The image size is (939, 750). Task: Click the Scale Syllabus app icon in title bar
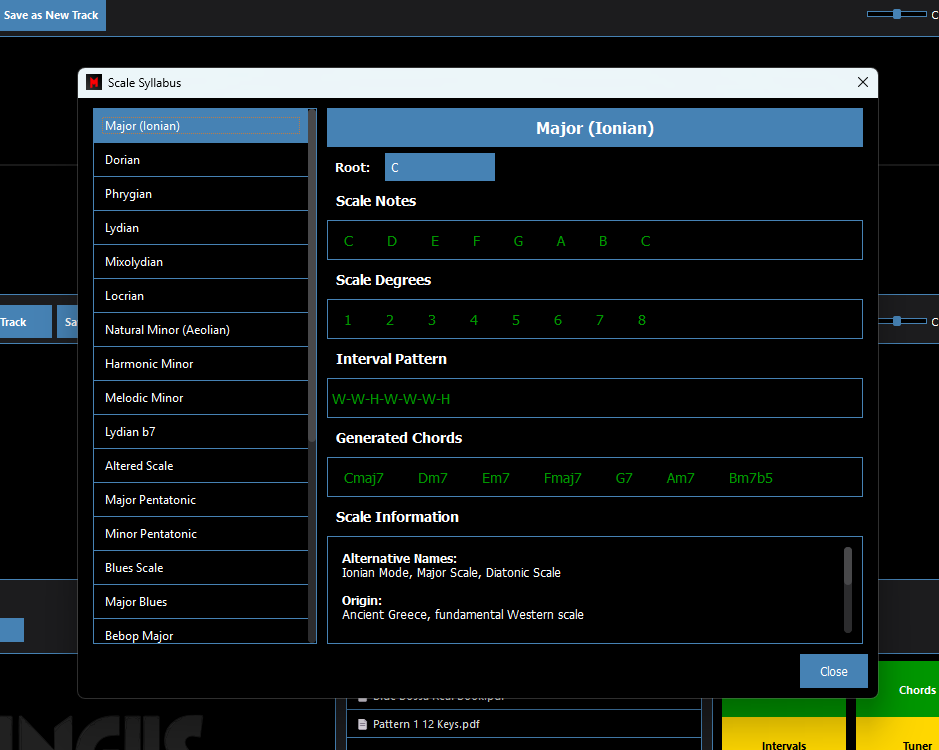coord(94,83)
